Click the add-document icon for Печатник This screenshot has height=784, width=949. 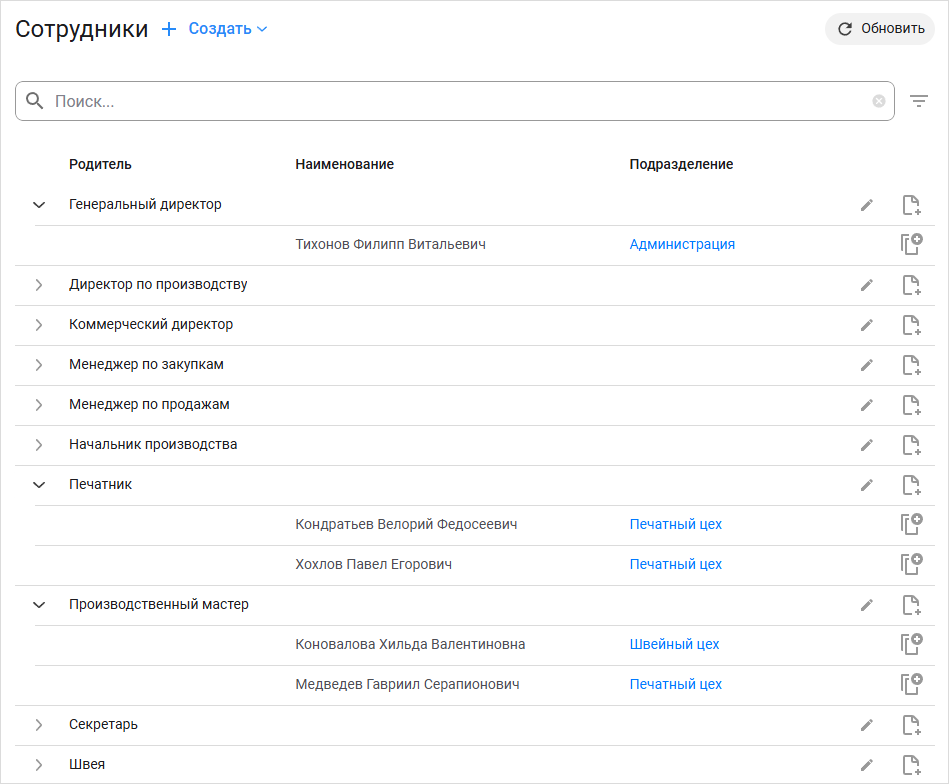911,485
